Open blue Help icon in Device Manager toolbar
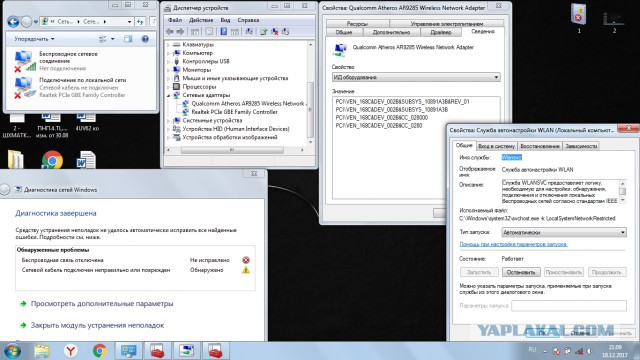The width and height of the screenshot is (640, 360). (224, 31)
